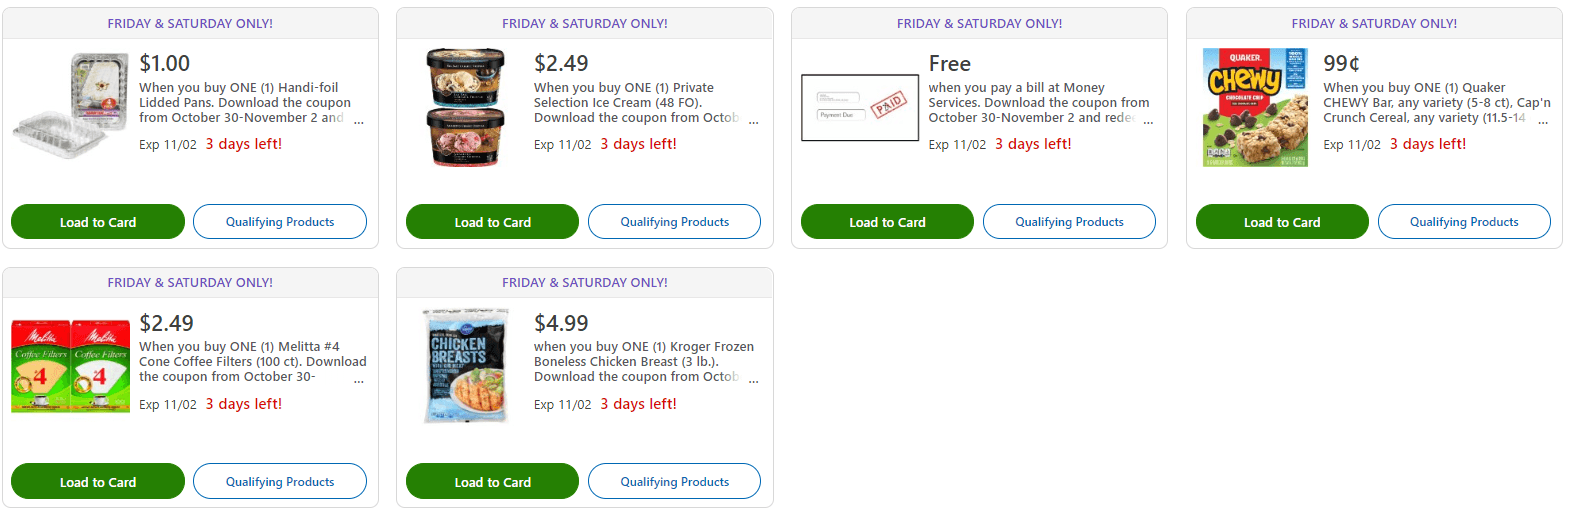Click the Quaker Chewy bar box image
This screenshot has height=513, width=1572.
[1255, 108]
